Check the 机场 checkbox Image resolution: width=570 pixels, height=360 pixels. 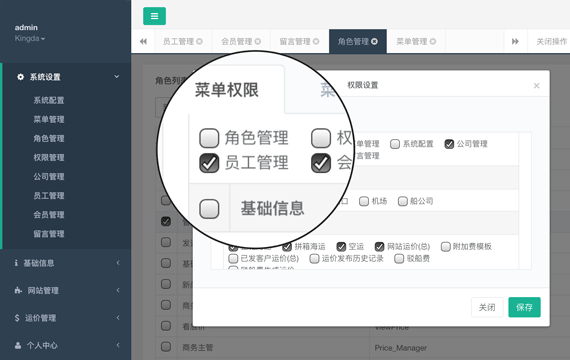pos(364,201)
